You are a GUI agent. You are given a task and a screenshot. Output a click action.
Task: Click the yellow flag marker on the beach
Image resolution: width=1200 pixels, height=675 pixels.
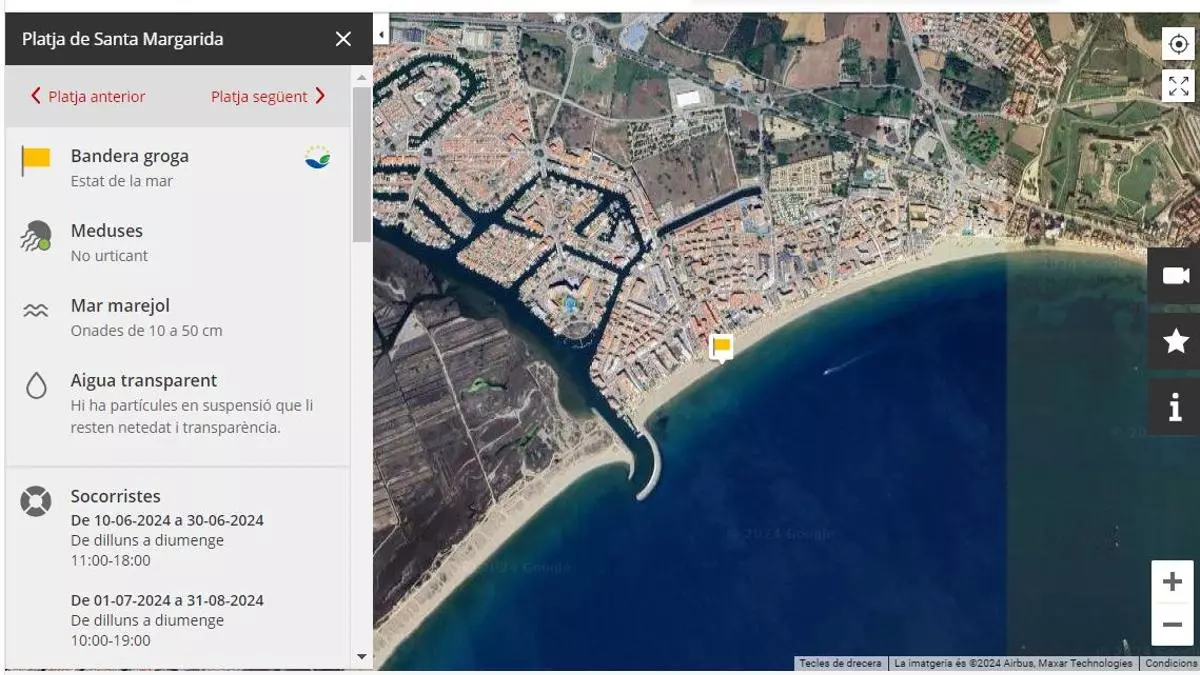coord(721,347)
